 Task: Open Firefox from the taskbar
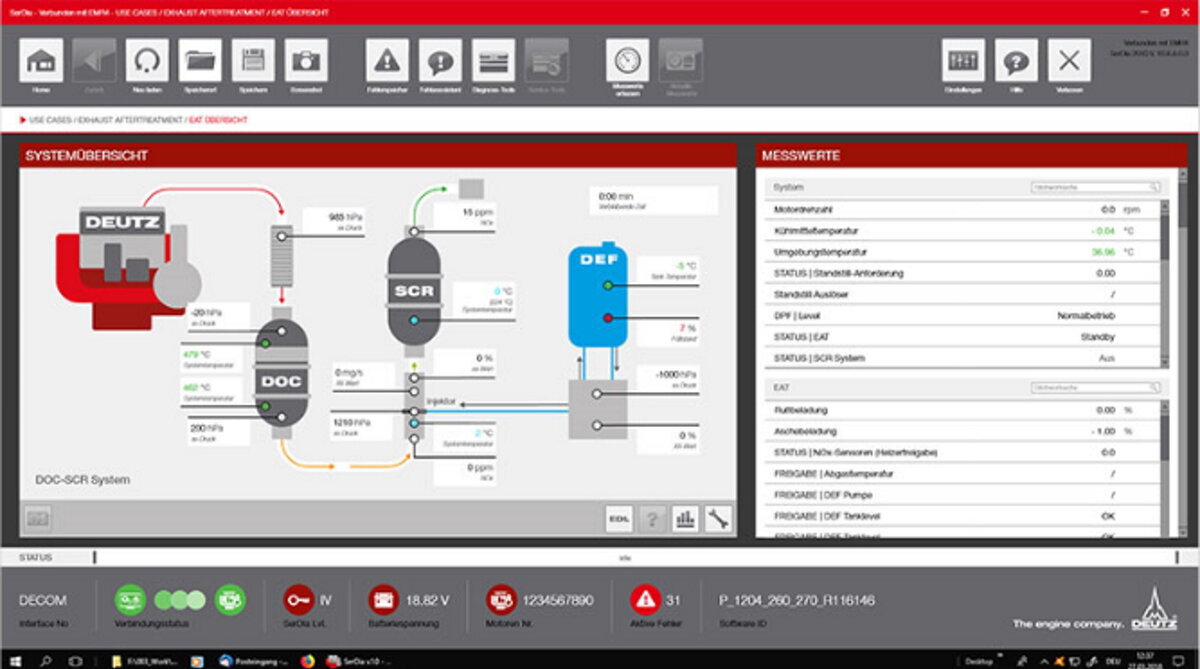(x=307, y=660)
